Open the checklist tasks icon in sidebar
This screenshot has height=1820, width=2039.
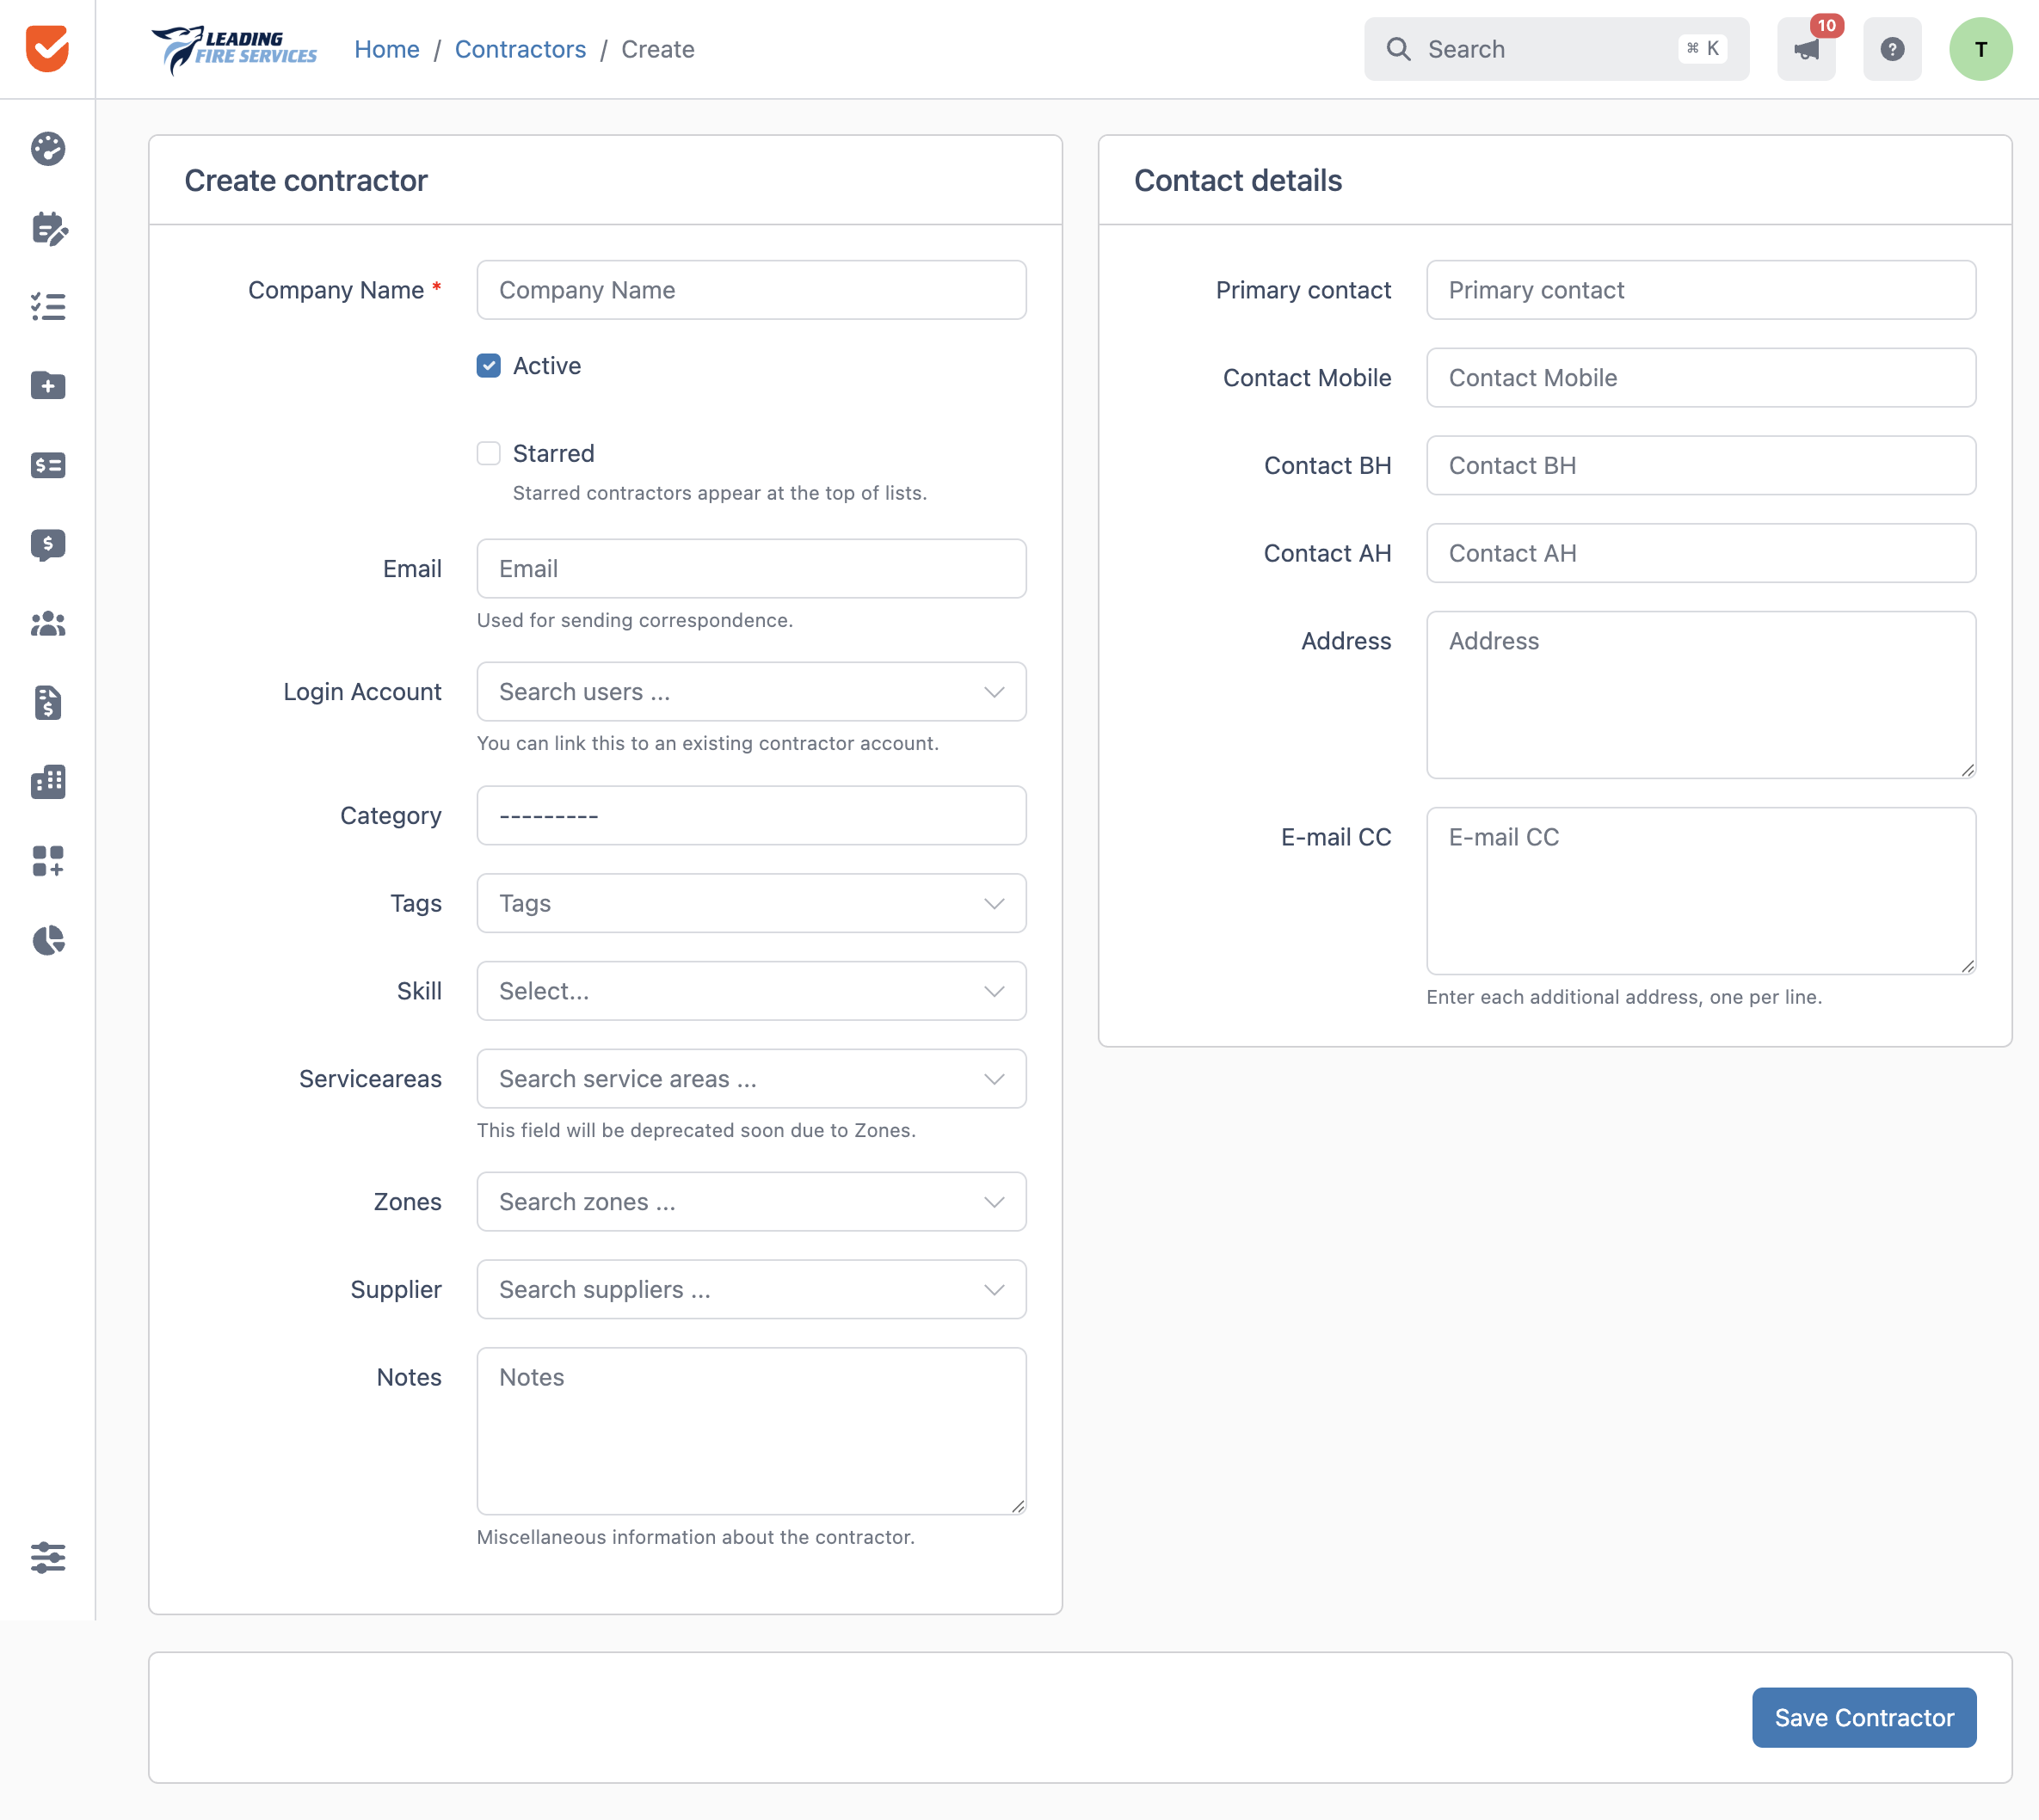click(x=48, y=307)
